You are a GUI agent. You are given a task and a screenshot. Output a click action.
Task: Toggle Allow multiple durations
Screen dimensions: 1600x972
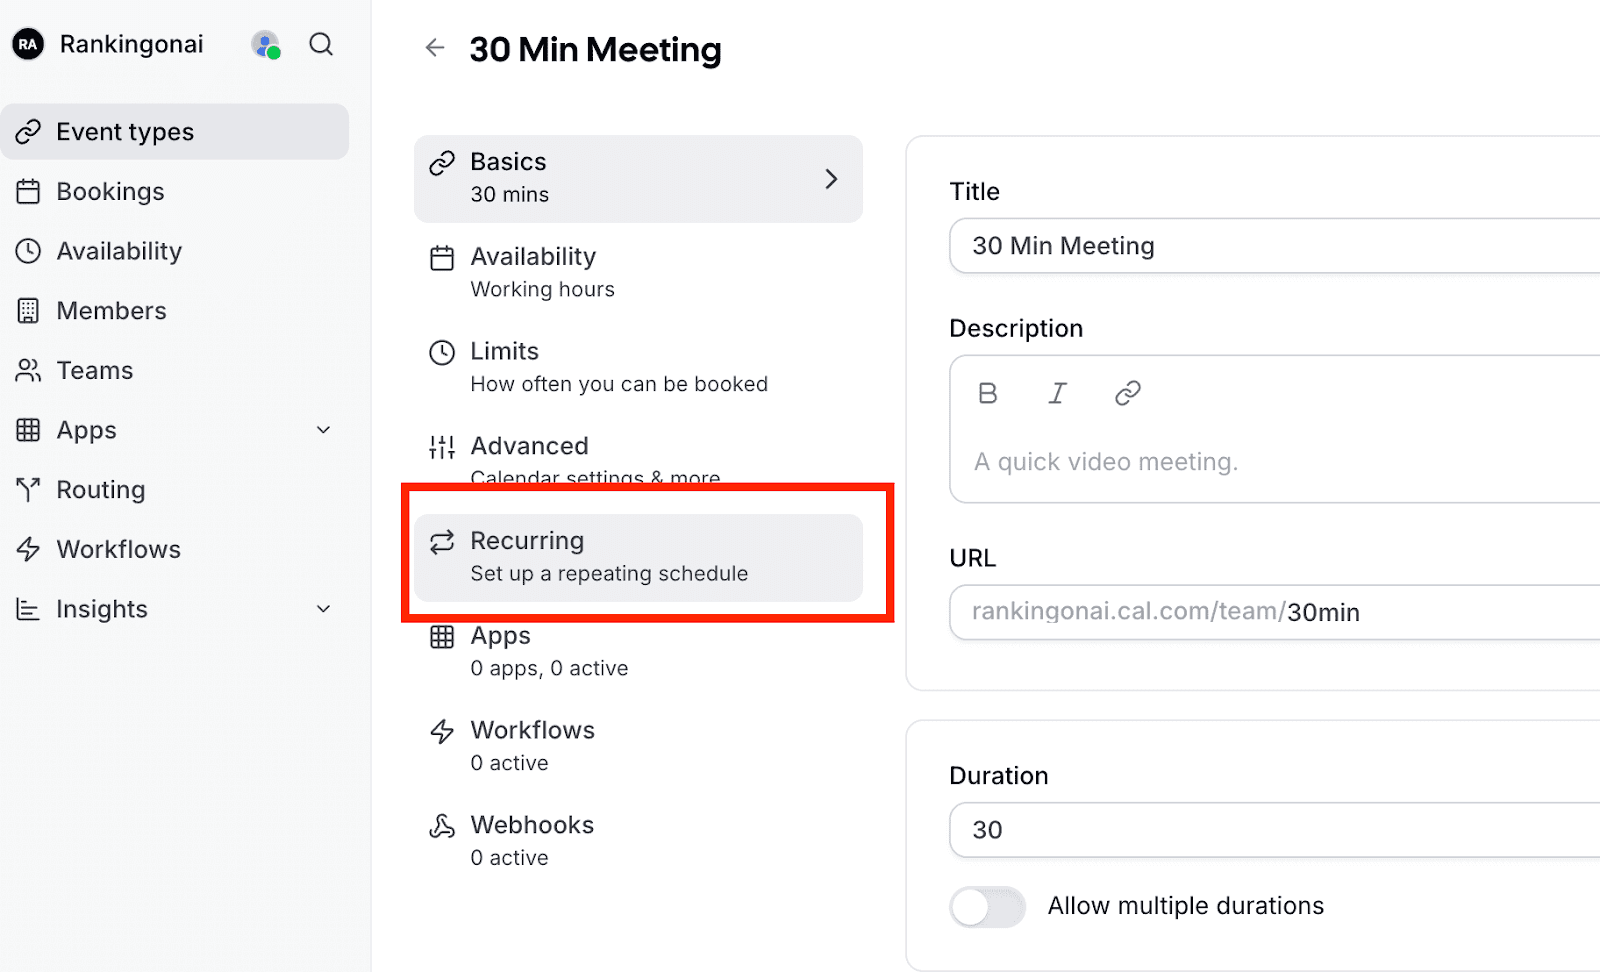coord(986,906)
